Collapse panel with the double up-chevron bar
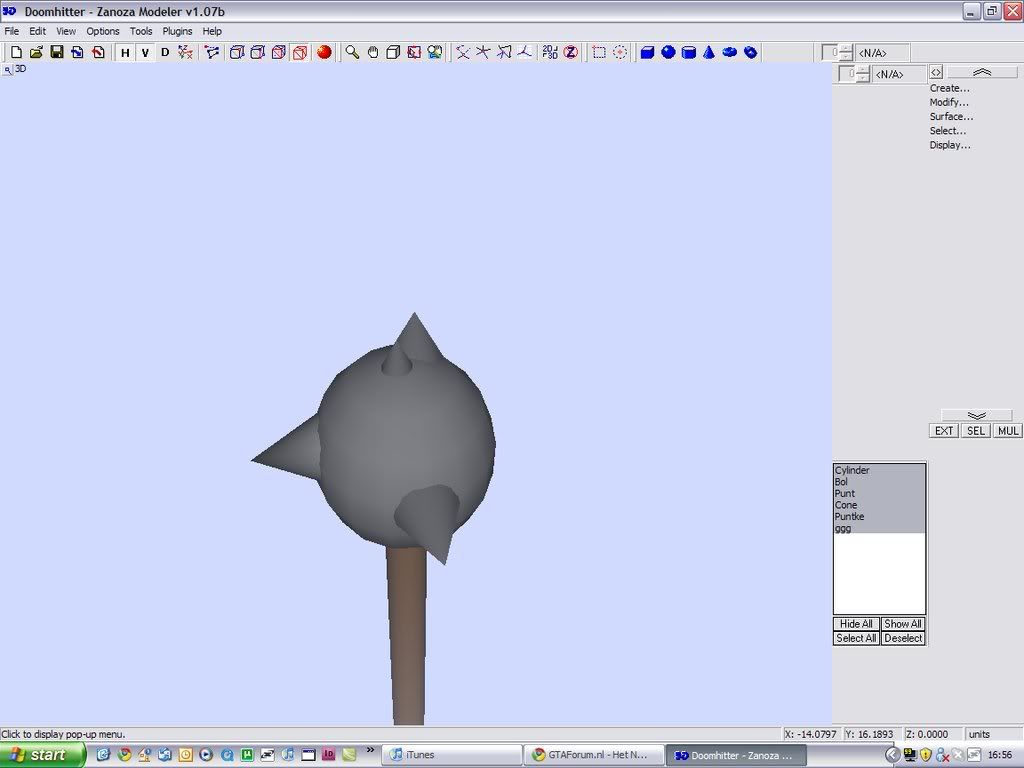 [982, 72]
